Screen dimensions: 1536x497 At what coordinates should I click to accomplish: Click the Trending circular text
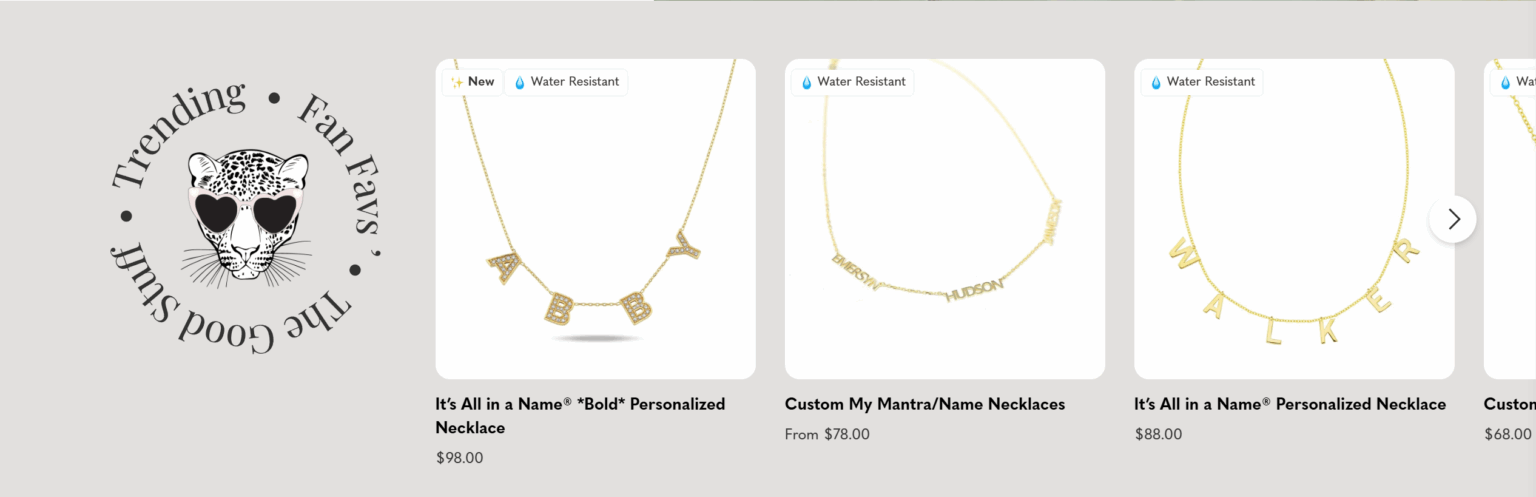pyautogui.click(x=176, y=137)
